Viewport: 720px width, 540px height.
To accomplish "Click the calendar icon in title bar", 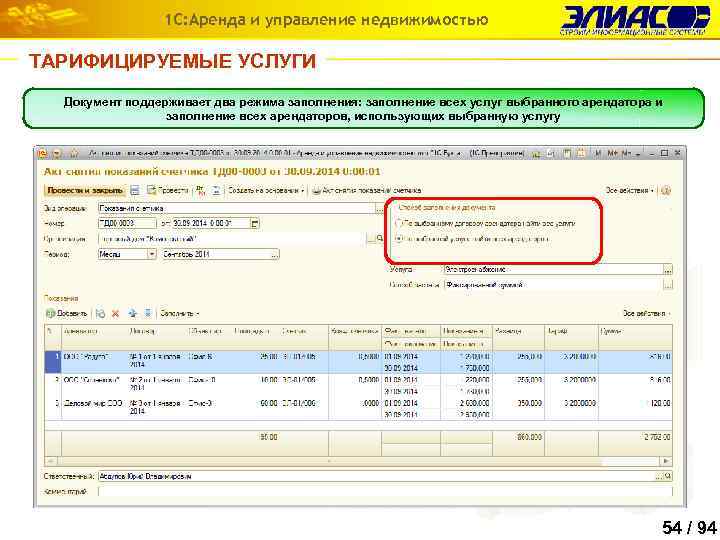I will [x=580, y=153].
